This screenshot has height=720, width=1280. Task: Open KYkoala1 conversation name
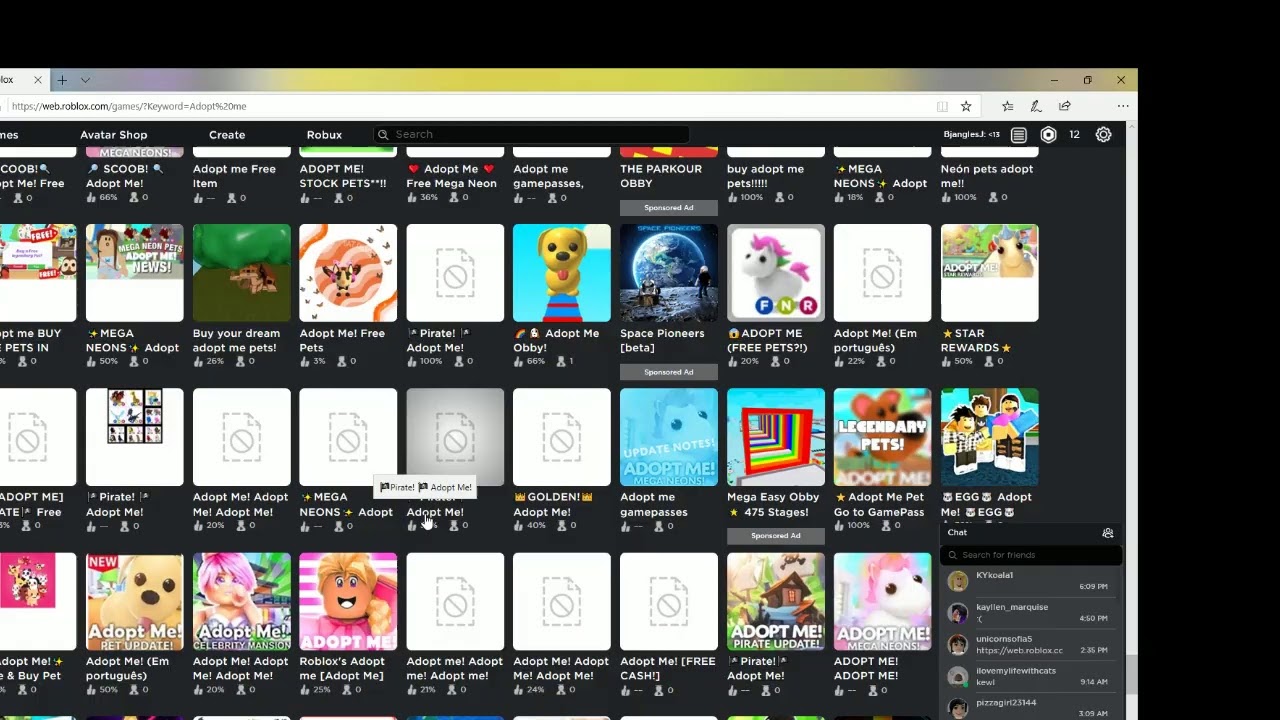994,575
